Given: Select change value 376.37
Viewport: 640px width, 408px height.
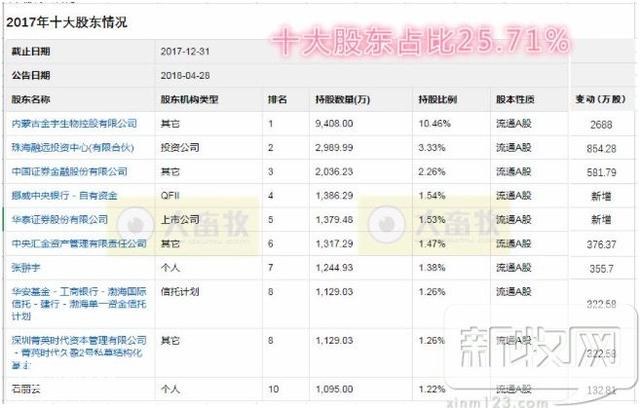Looking at the screenshot, I should 601,244.
